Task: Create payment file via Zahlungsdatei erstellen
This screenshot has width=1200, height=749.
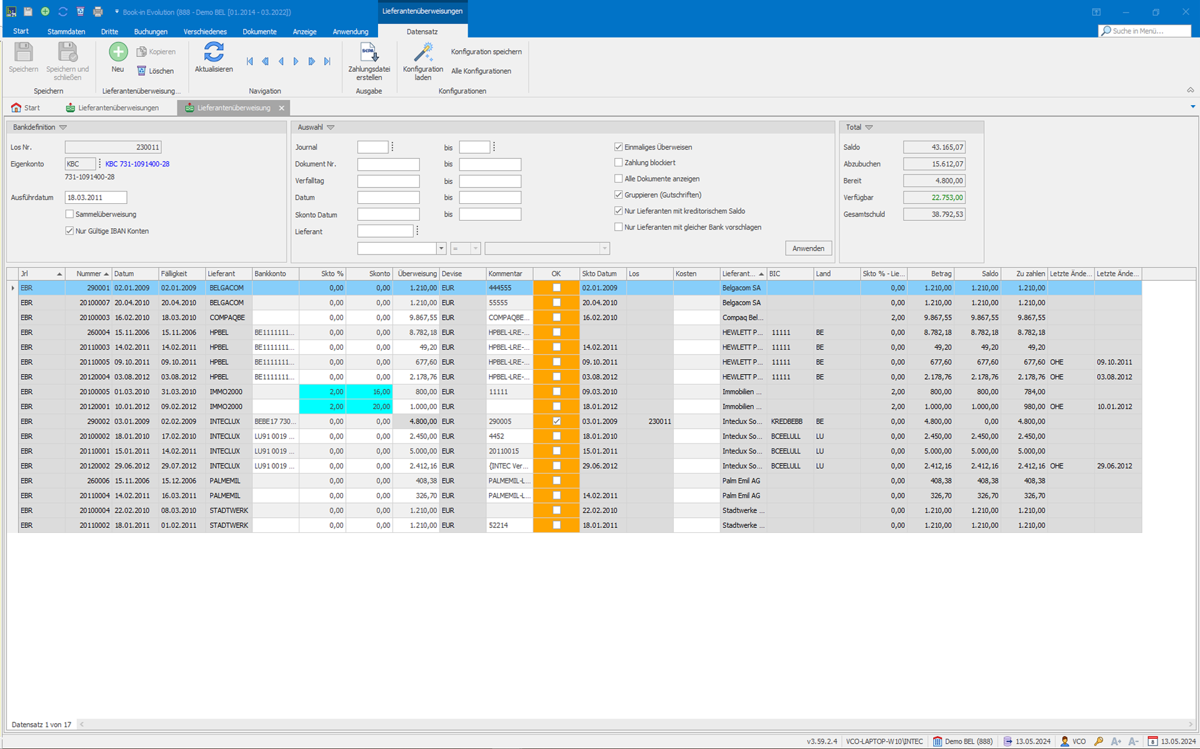Action: pos(369,59)
